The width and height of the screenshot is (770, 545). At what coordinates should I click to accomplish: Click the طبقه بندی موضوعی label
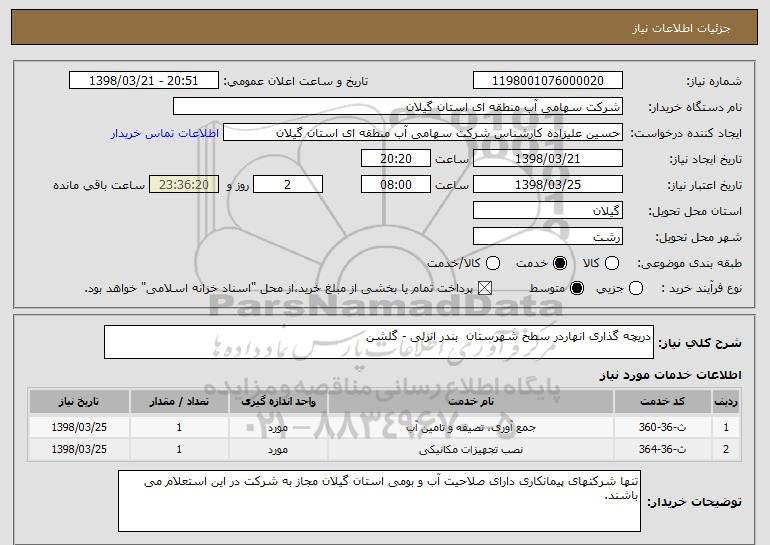tap(689, 264)
